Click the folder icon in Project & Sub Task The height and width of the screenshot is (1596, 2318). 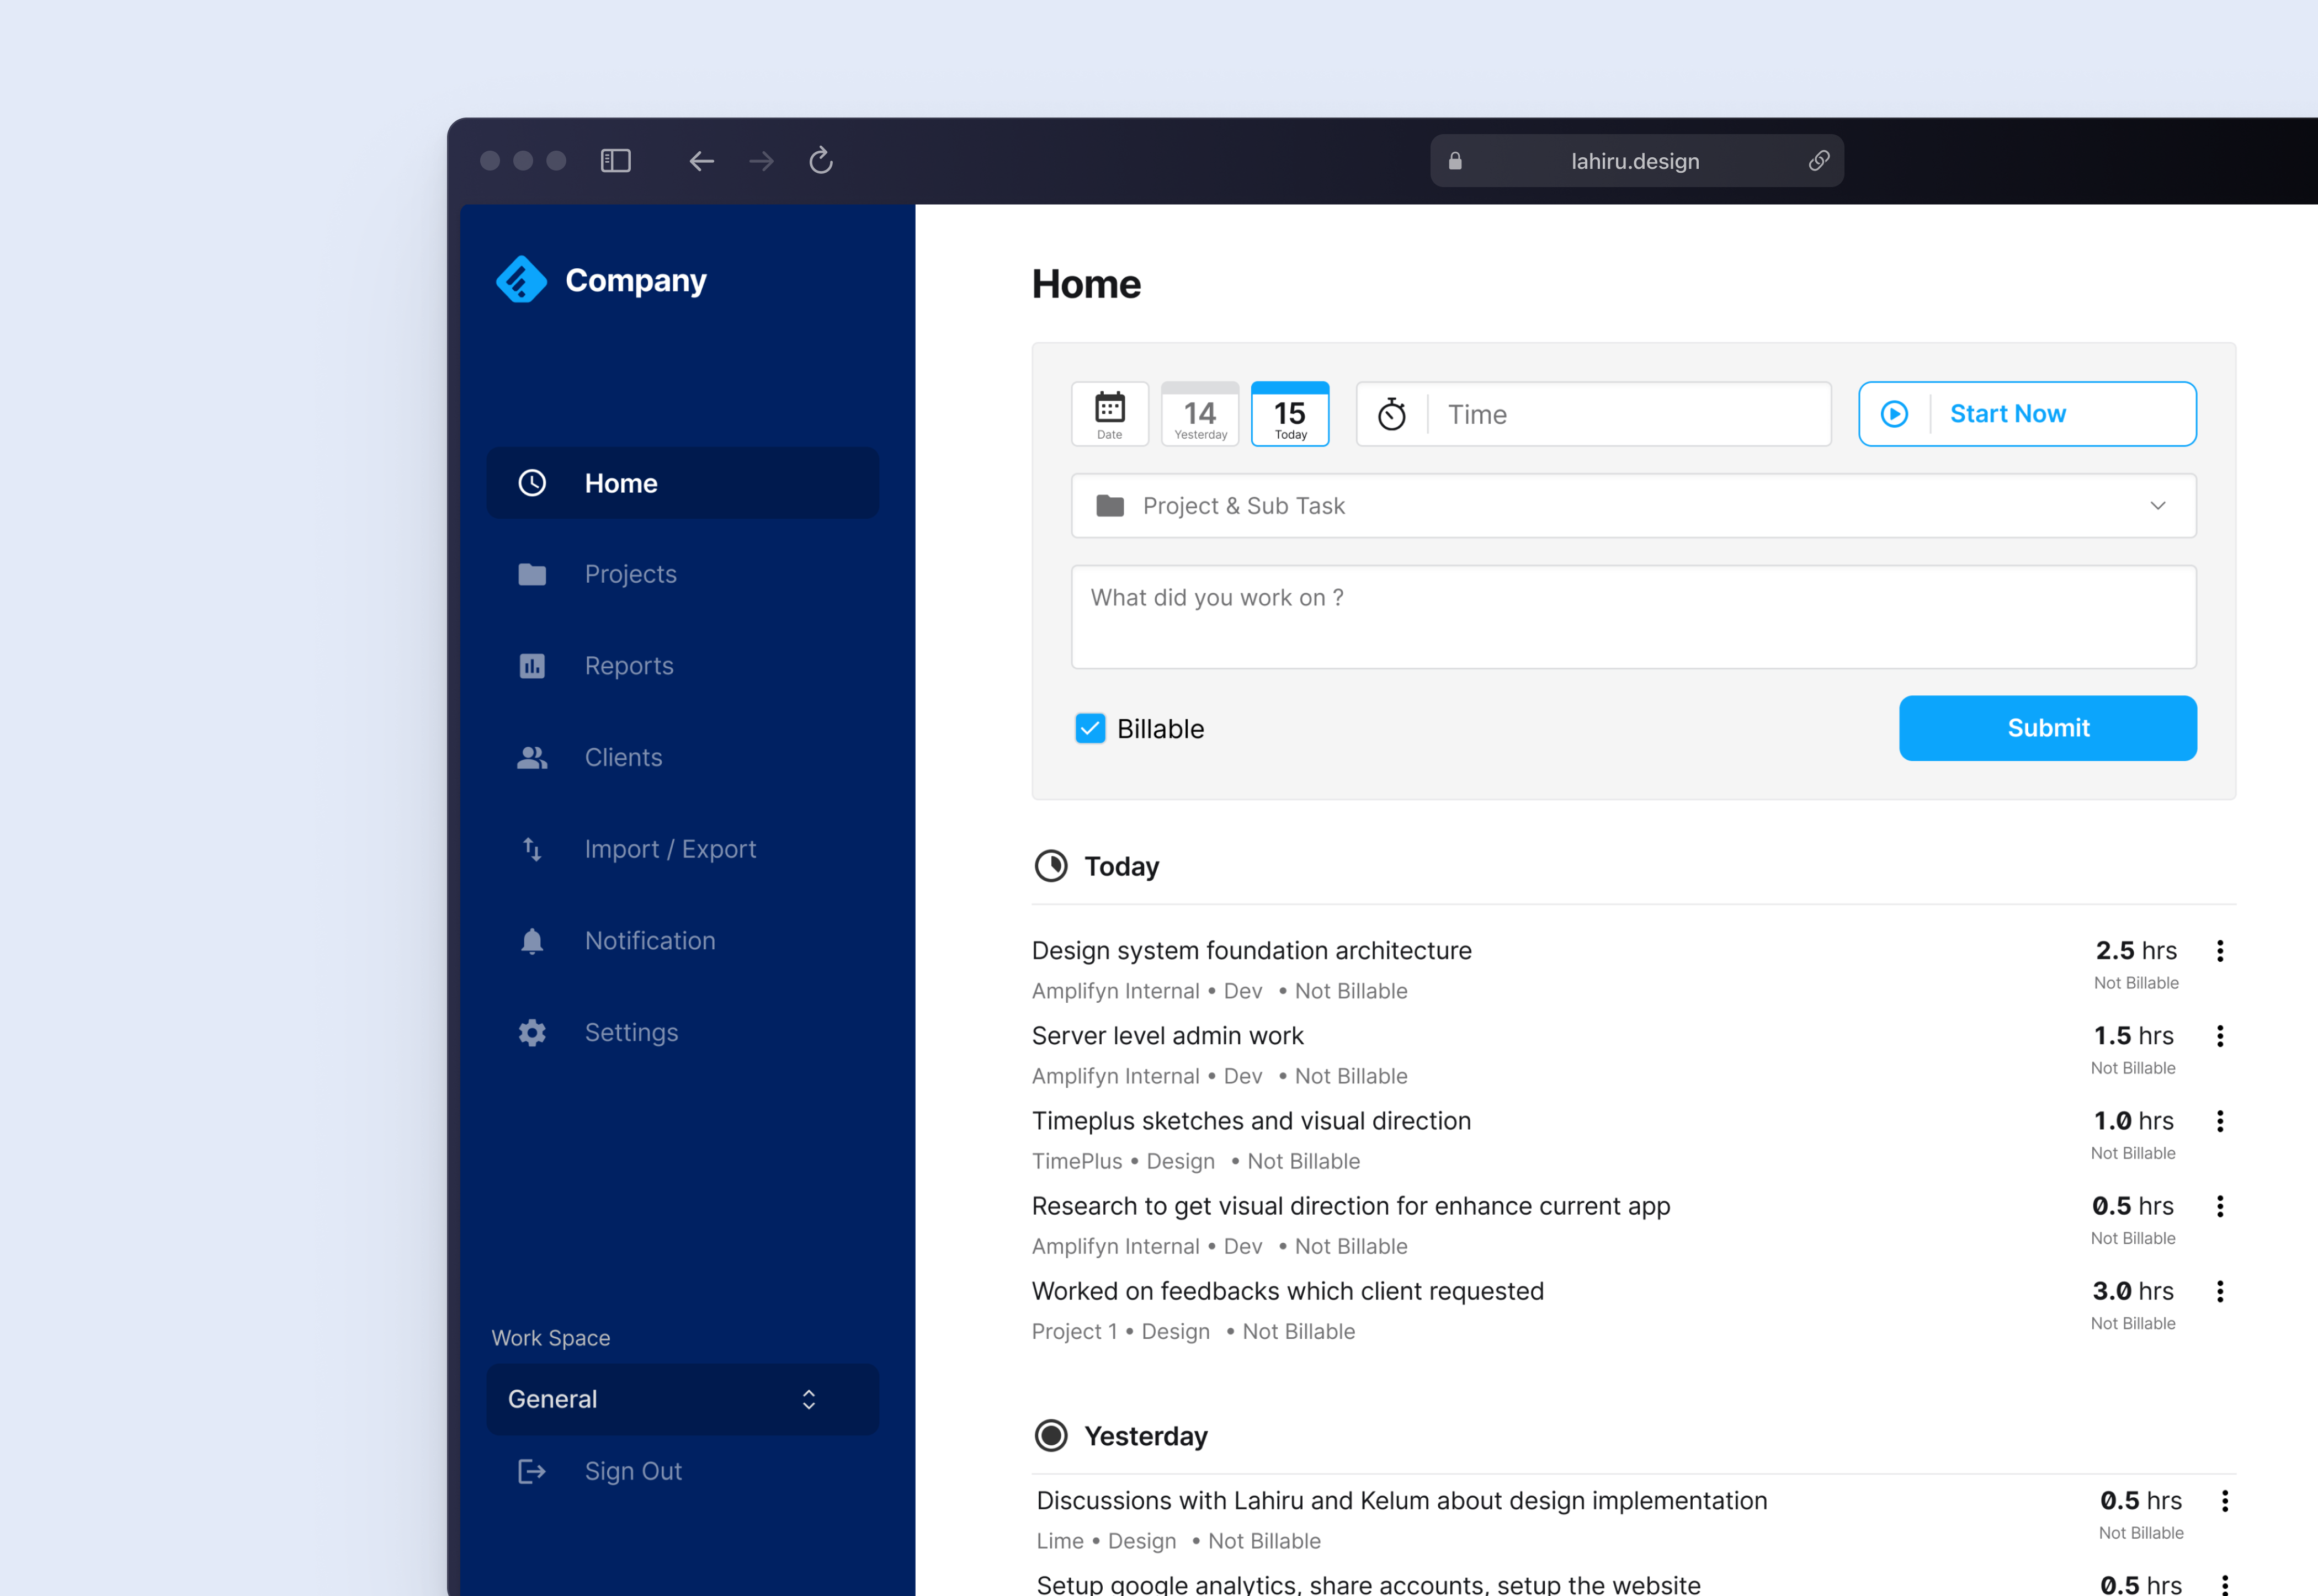pos(1110,506)
